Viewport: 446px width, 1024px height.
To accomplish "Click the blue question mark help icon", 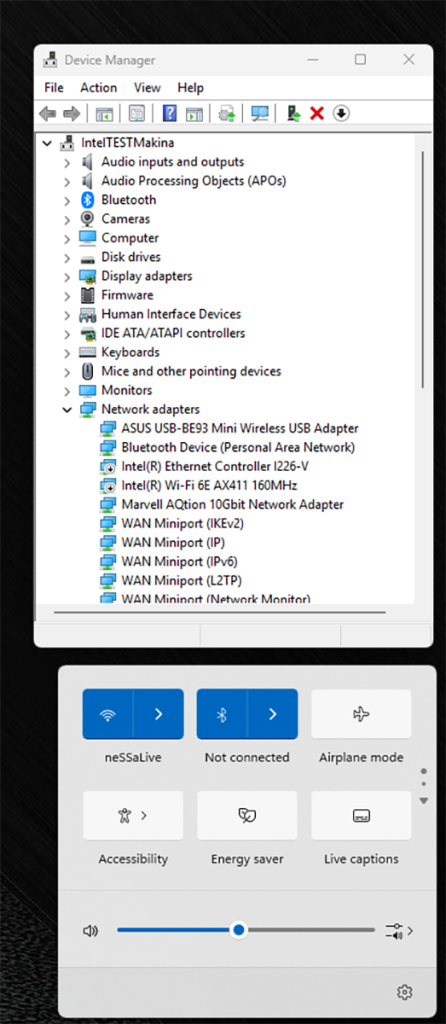I will tap(170, 114).
